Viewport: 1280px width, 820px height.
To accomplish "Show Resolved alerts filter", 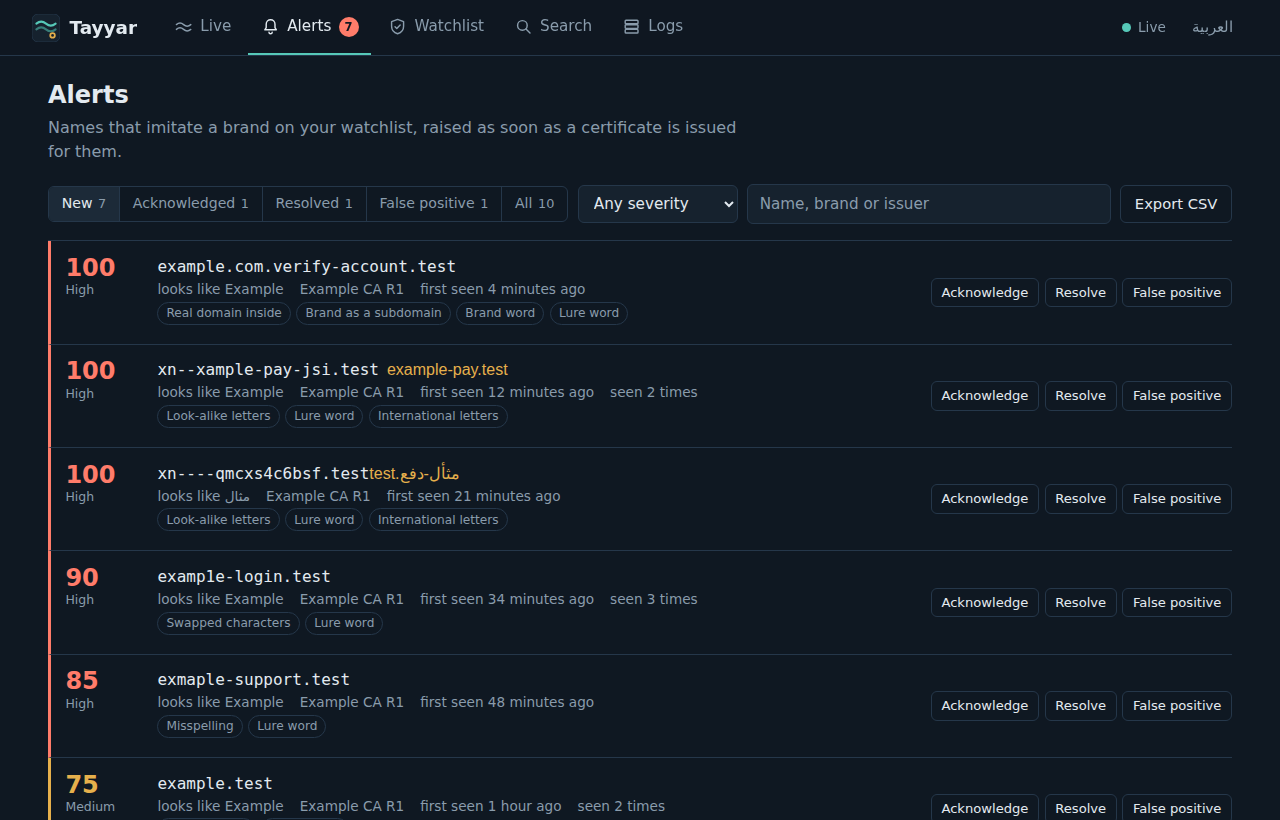I will (314, 204).
